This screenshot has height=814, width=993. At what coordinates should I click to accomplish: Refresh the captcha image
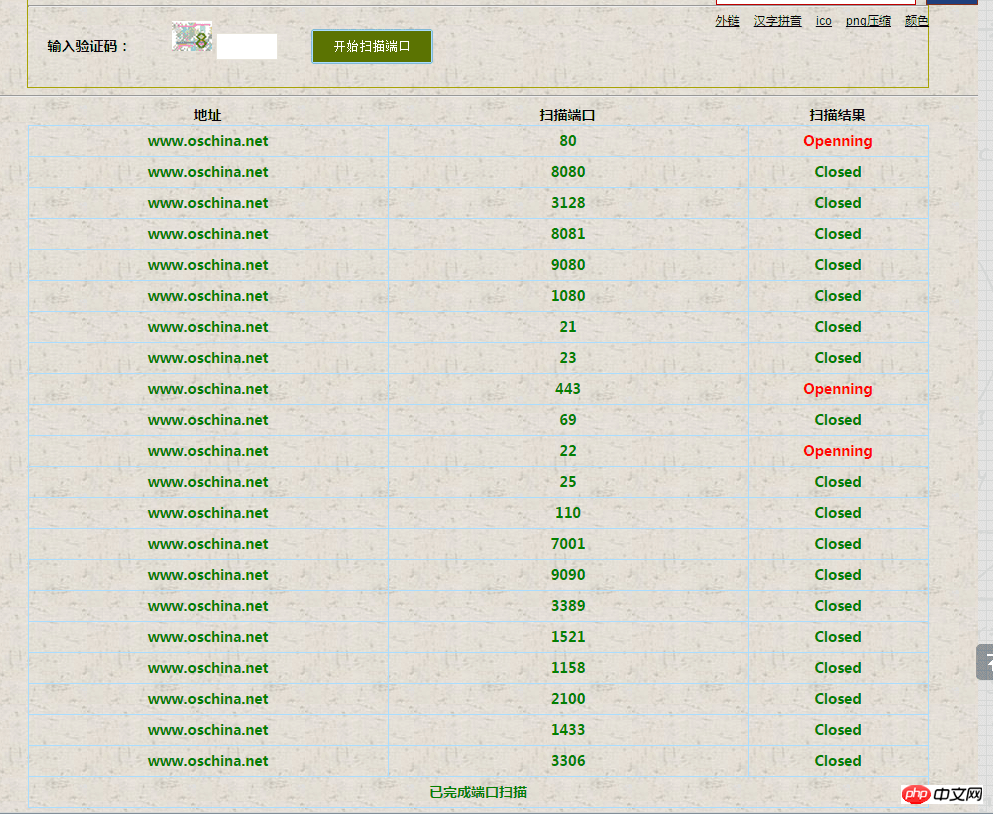(192, 37)
